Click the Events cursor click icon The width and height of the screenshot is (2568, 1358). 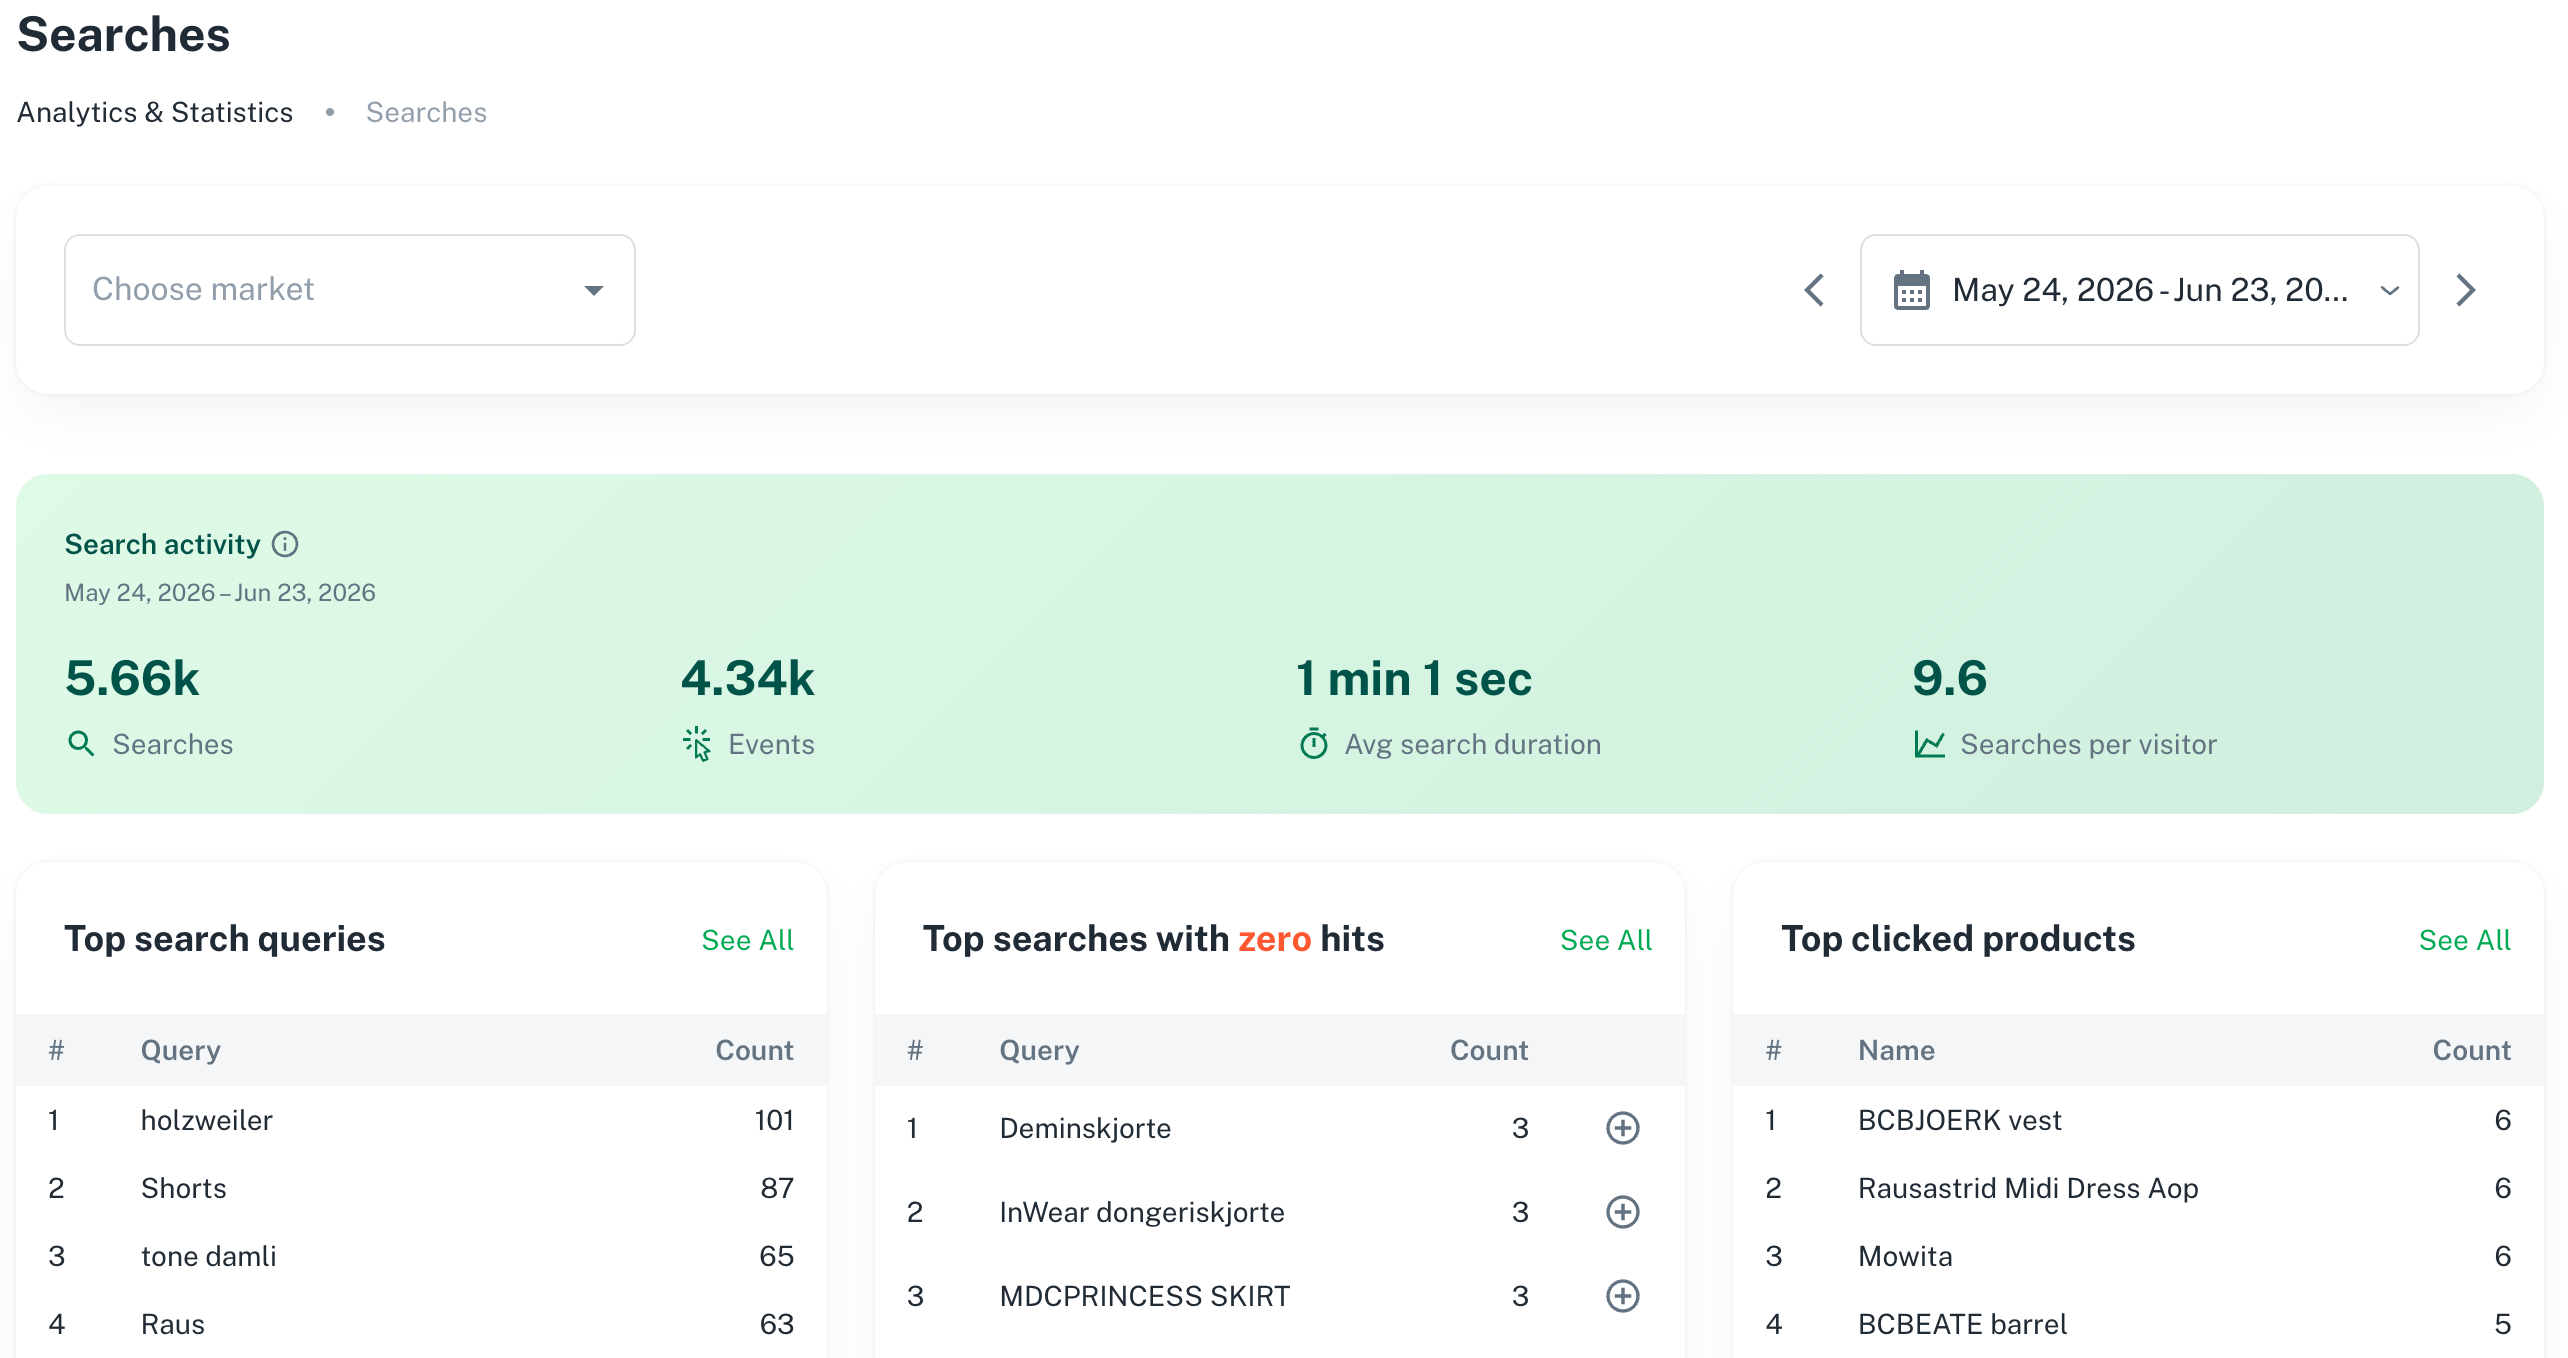(697, 744)
